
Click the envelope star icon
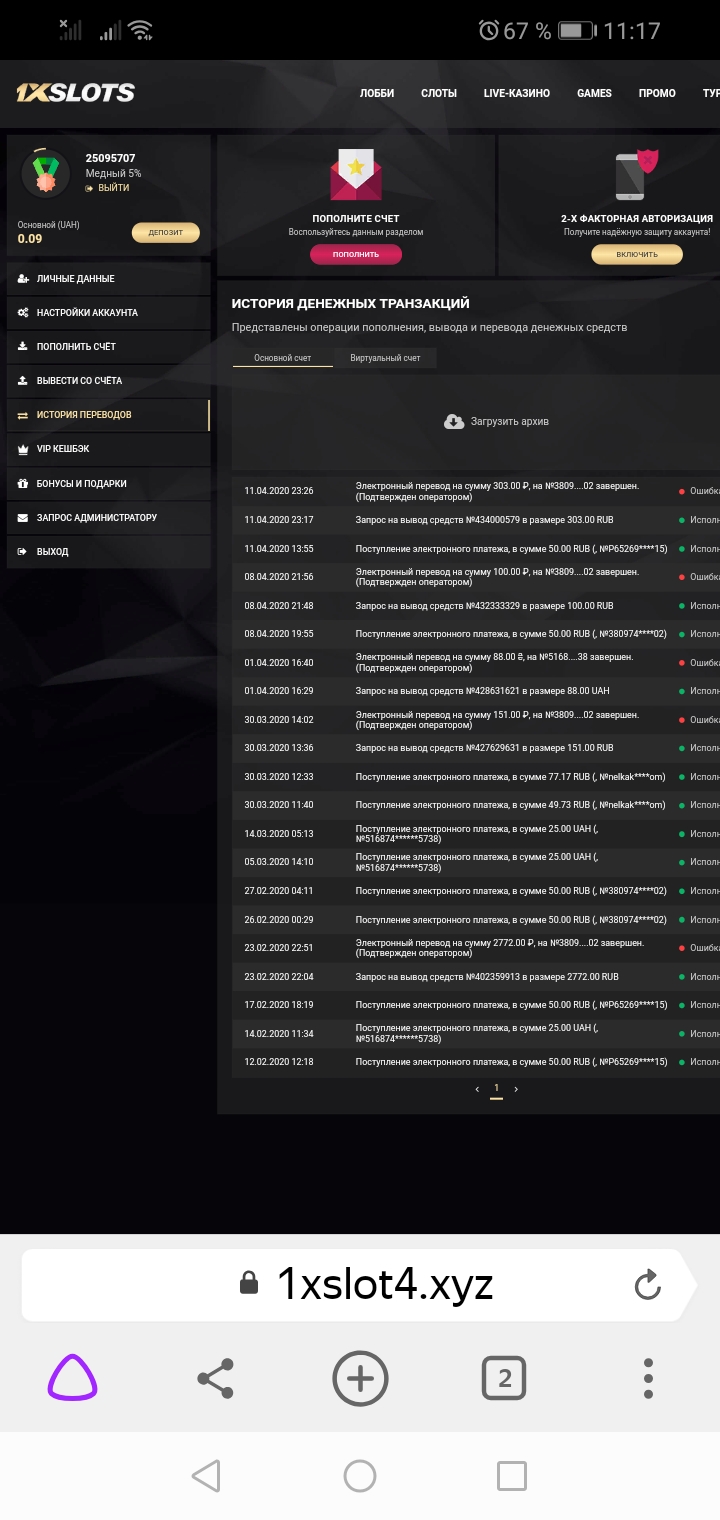(x=356, y=174)
